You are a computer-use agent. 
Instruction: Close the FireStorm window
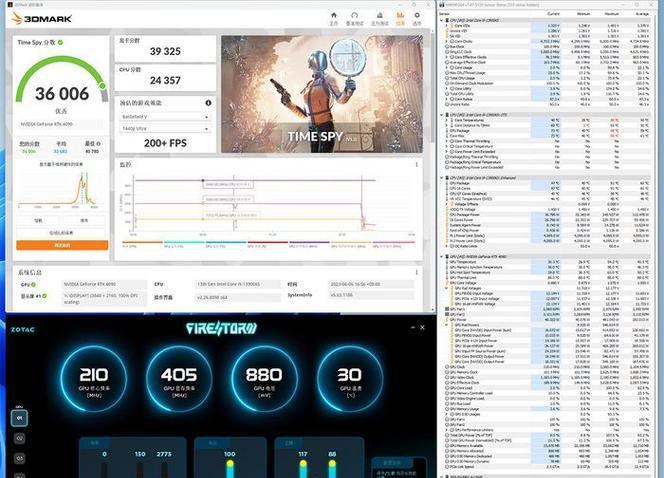click(422, 327)
